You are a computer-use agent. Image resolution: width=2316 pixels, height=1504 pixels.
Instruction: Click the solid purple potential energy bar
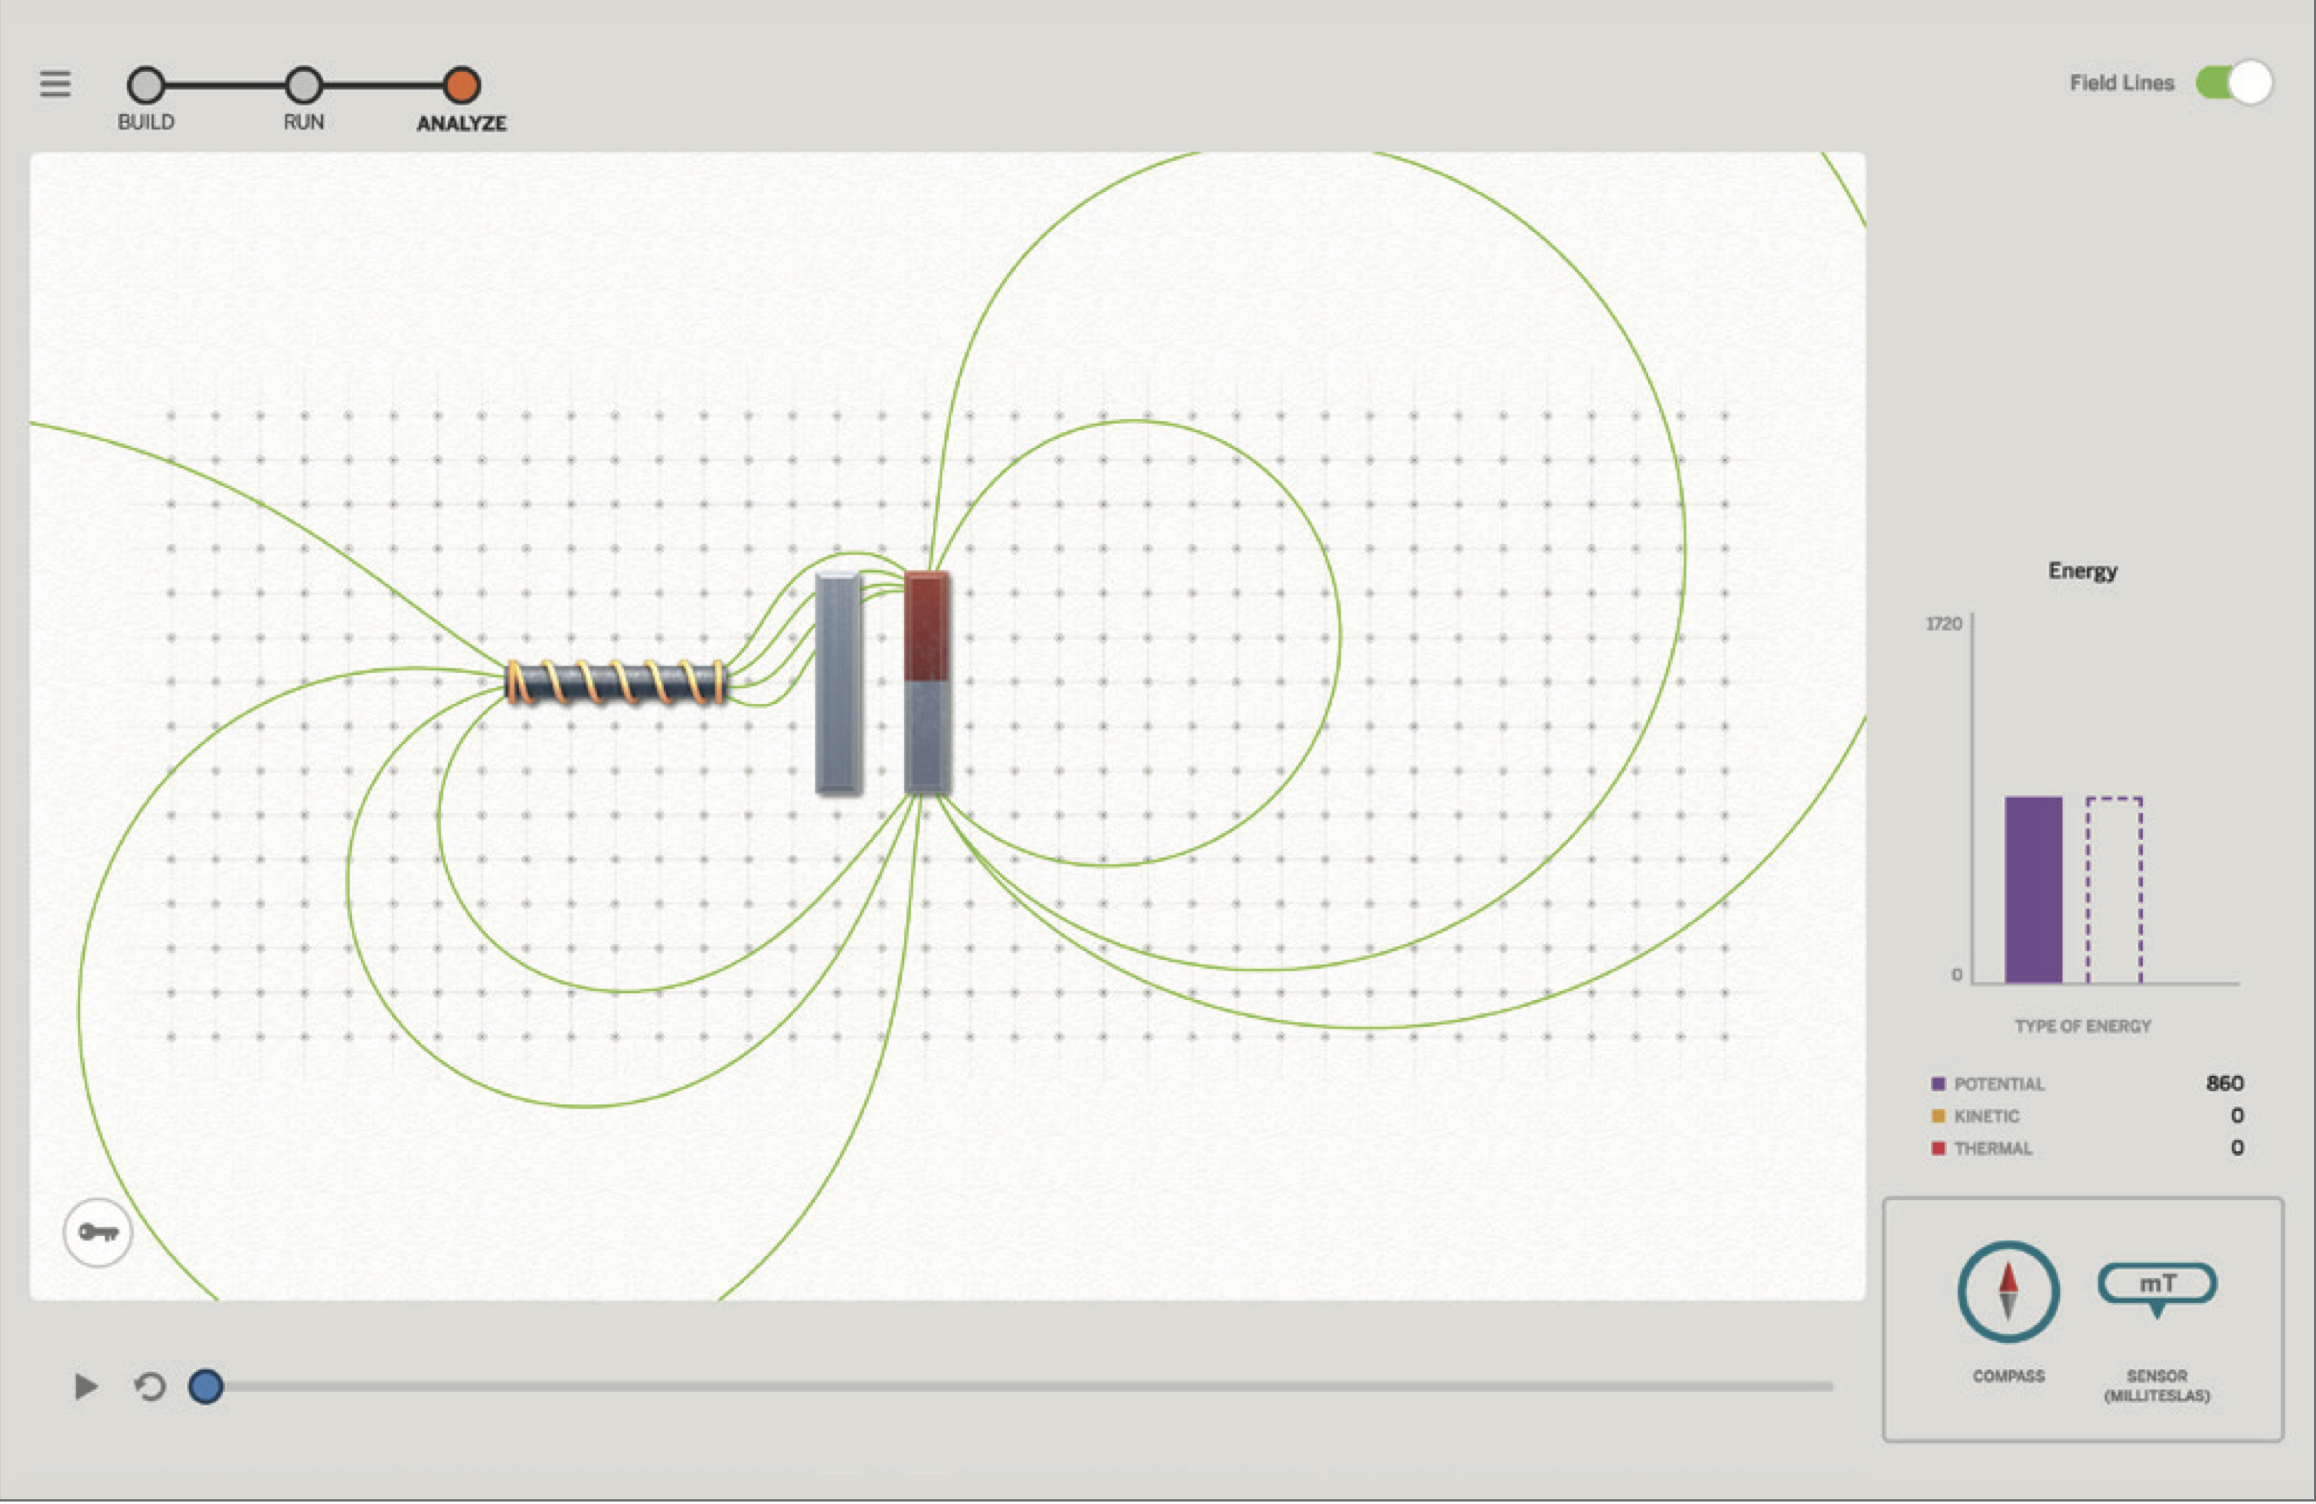coord(2033,890)
